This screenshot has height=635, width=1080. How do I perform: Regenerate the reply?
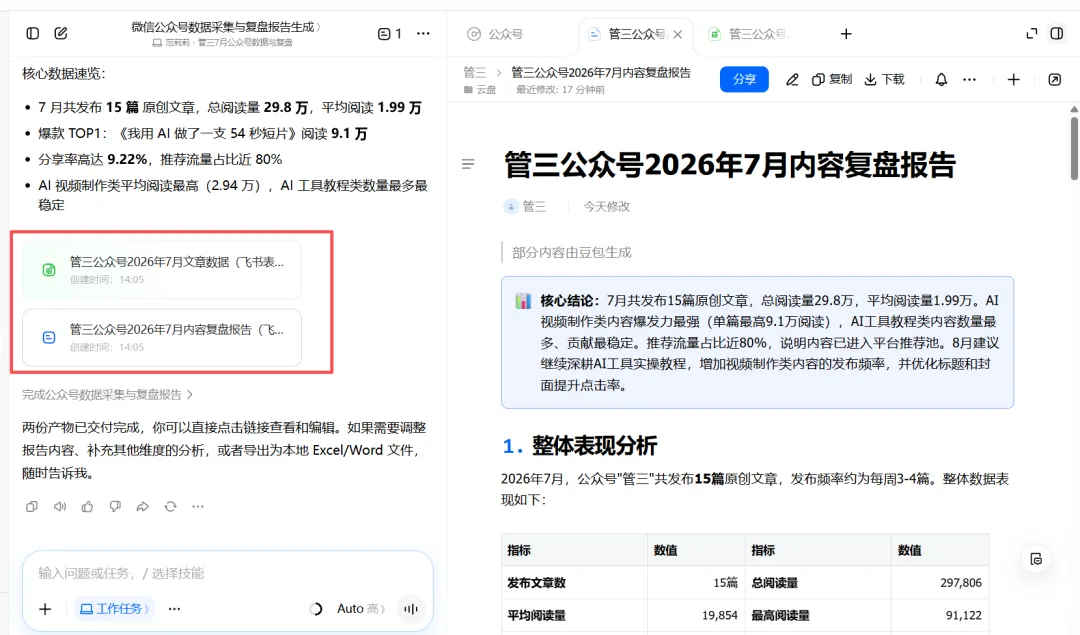(x=170, y=507)
